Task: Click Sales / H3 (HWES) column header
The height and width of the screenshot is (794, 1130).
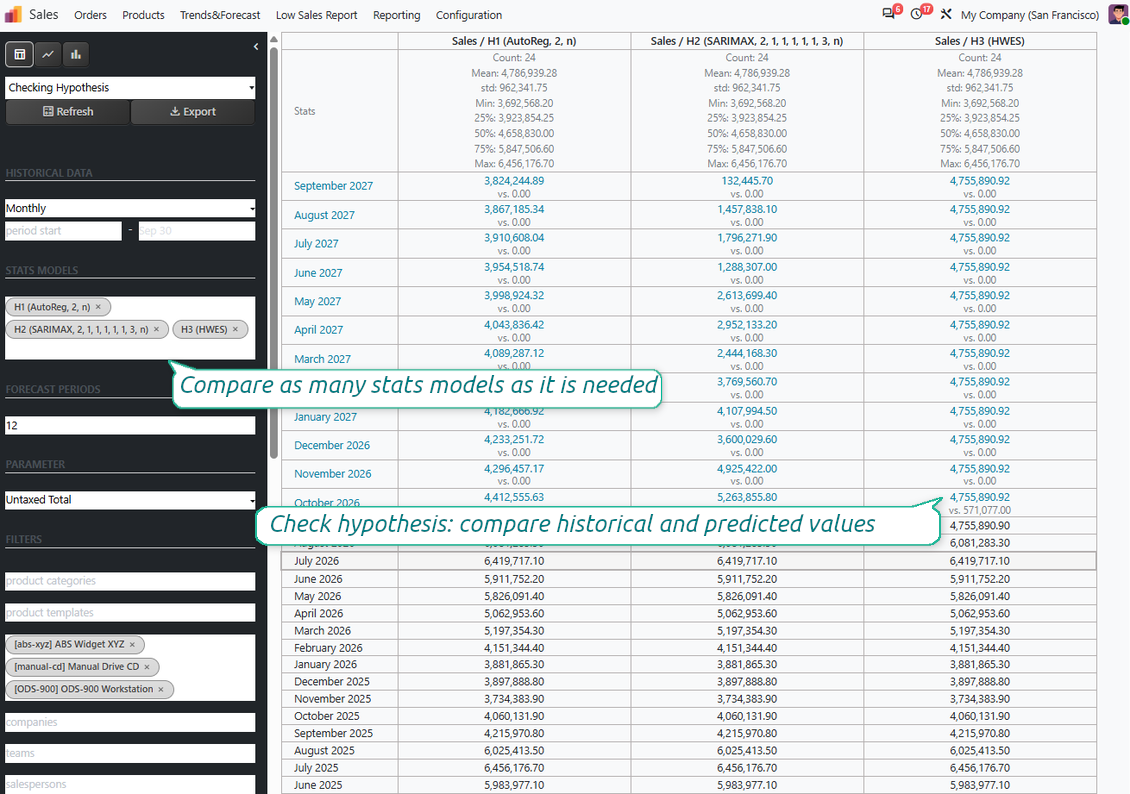Action: [979, 41]
